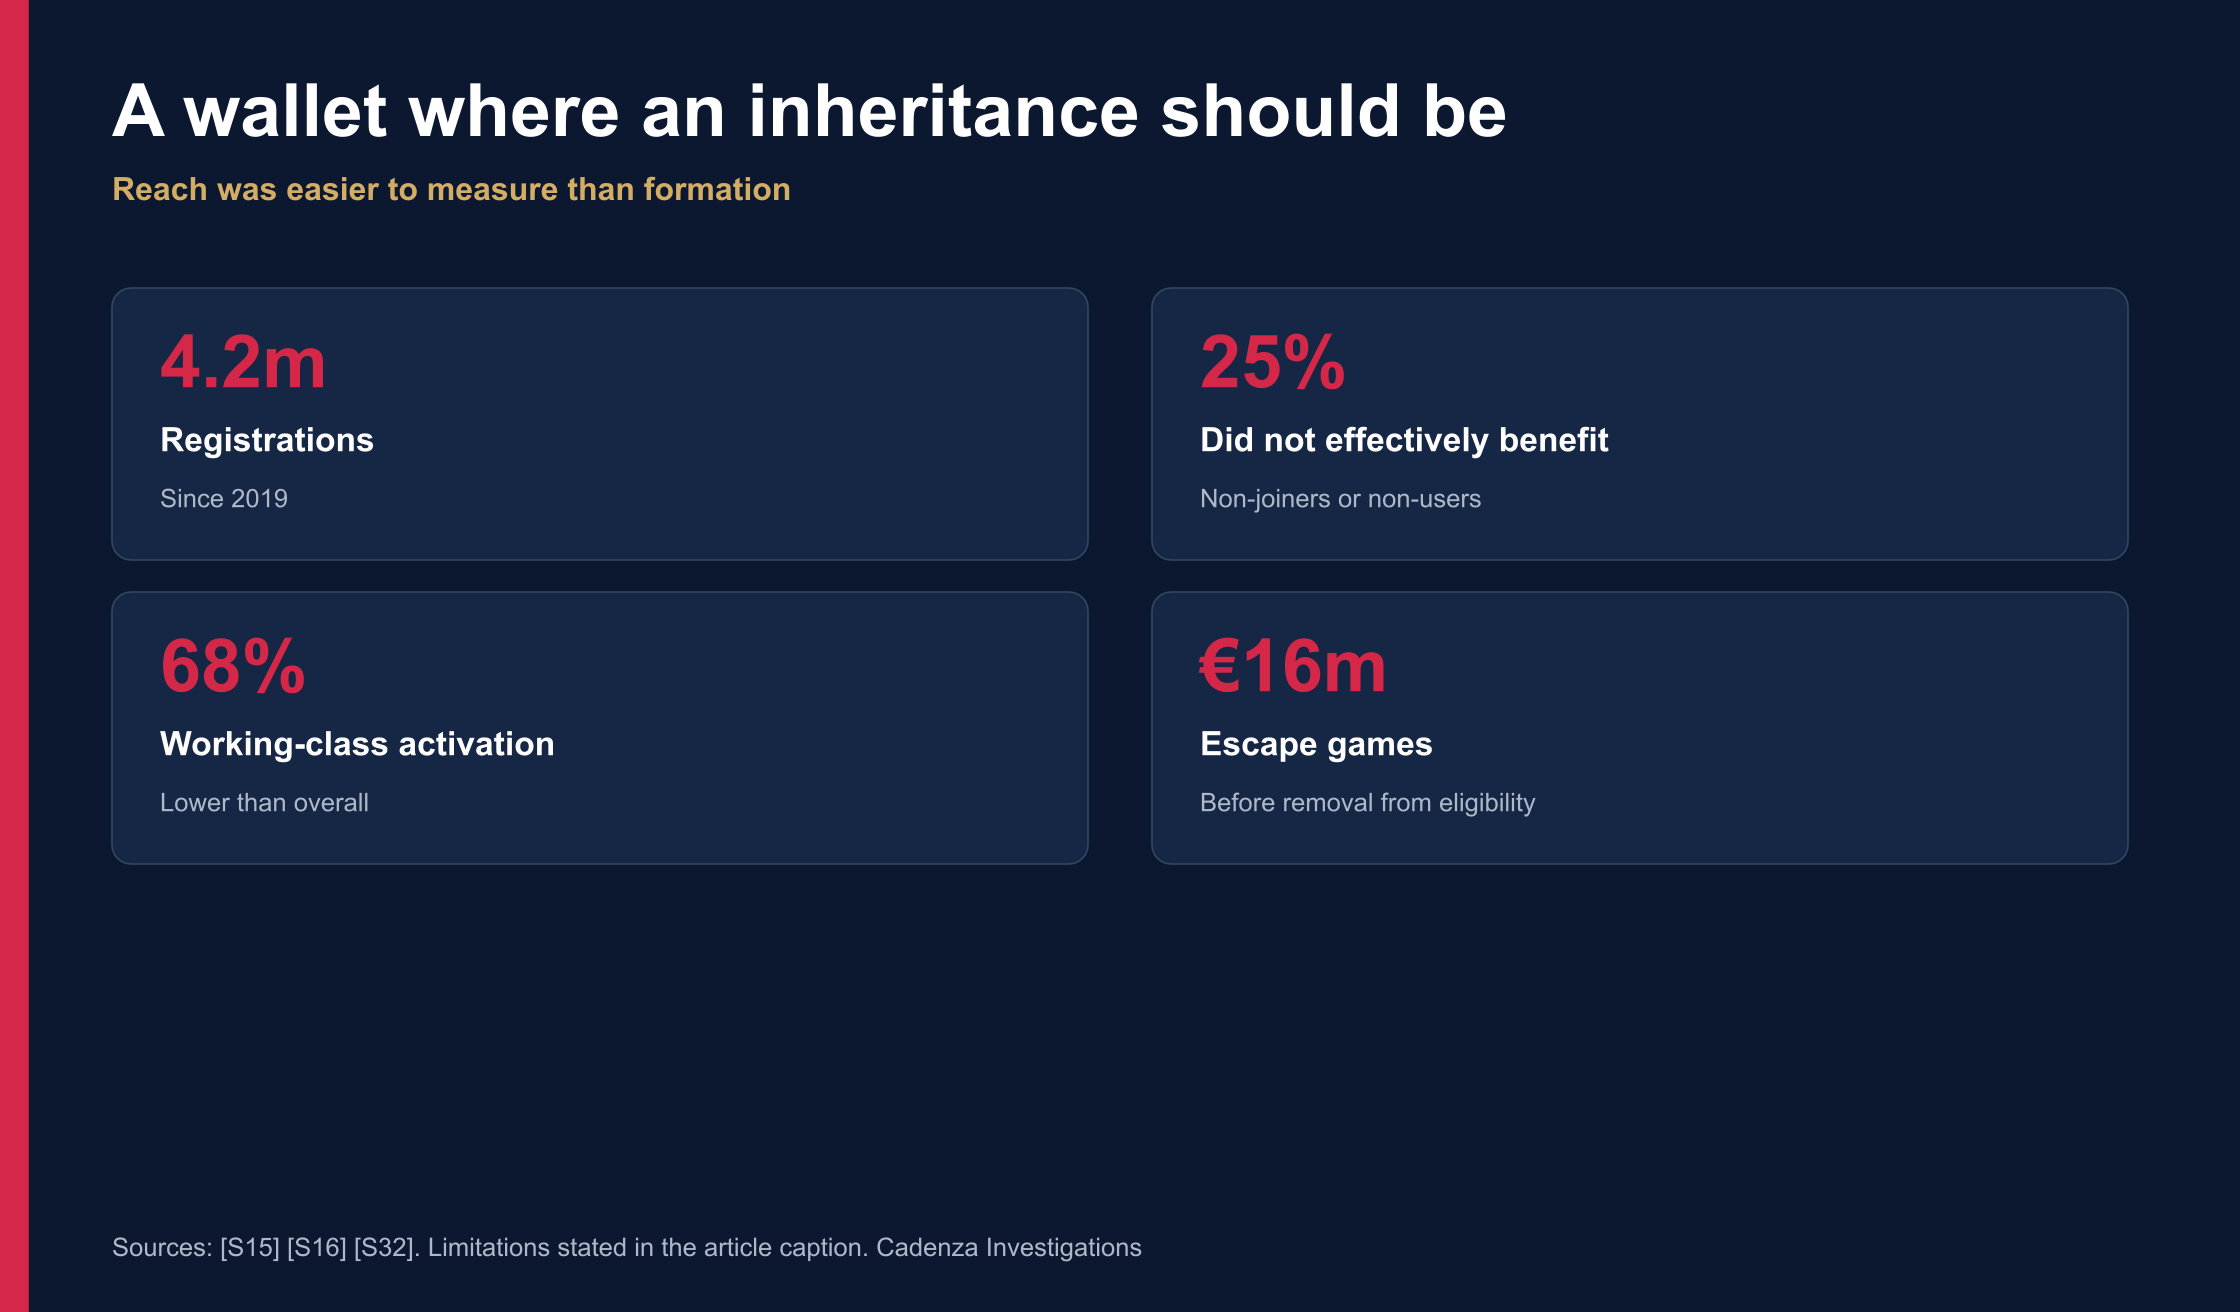Click the red accent bar on left edge
Screen dimensions: 2240x1312
pyautogui.click(x=14, y=656)
